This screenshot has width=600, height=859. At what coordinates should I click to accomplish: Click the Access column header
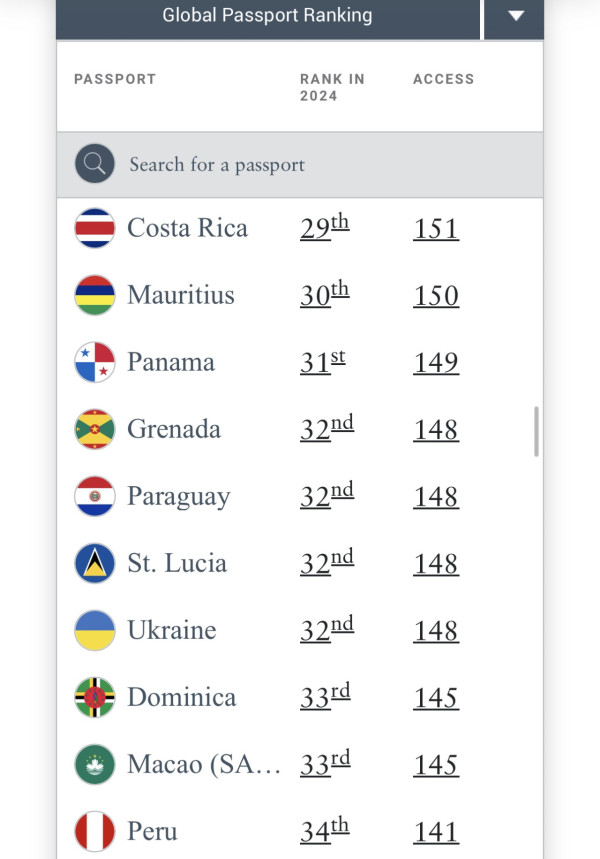click(x=443, y=79)
